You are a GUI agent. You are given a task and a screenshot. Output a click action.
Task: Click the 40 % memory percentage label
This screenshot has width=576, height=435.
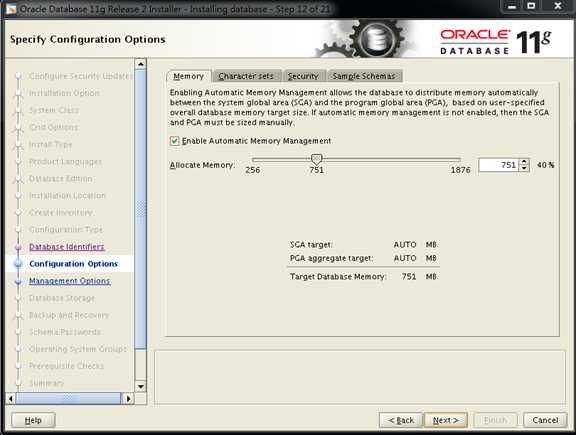(x=546, y=165)
